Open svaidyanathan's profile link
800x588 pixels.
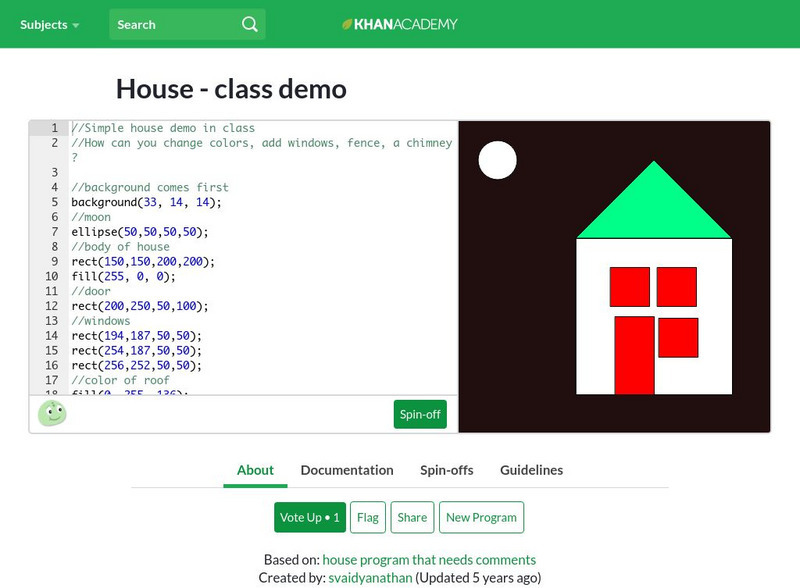pyautogui.click(x=370, y=578)
